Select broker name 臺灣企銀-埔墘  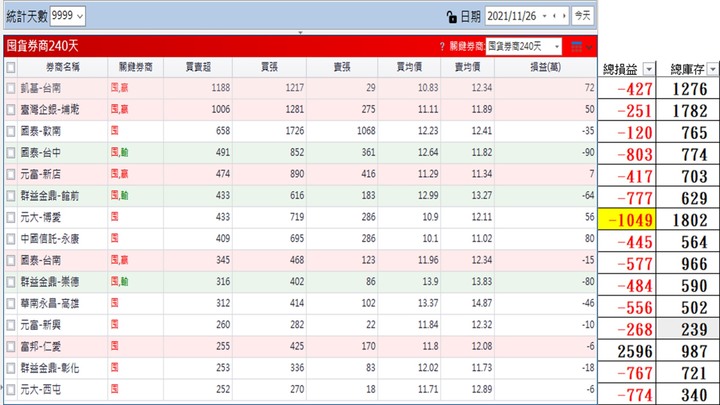(x=50, y=109)
